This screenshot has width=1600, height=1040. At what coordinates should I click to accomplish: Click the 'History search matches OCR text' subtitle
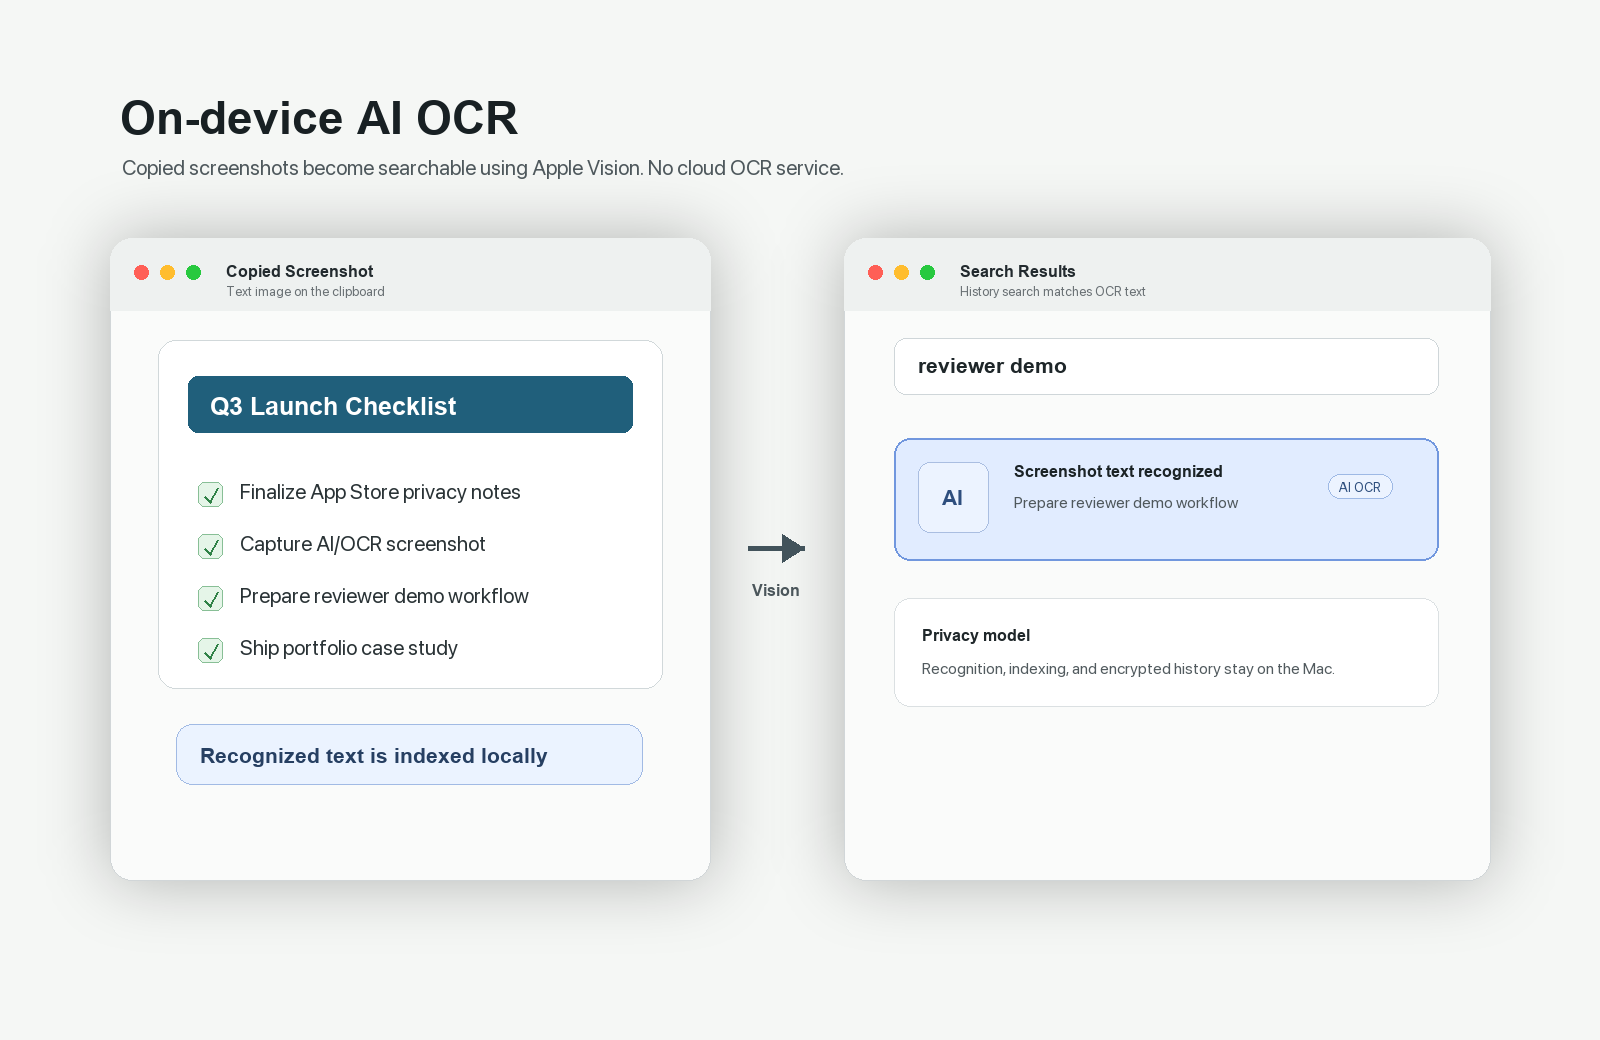pos(1053,292)
